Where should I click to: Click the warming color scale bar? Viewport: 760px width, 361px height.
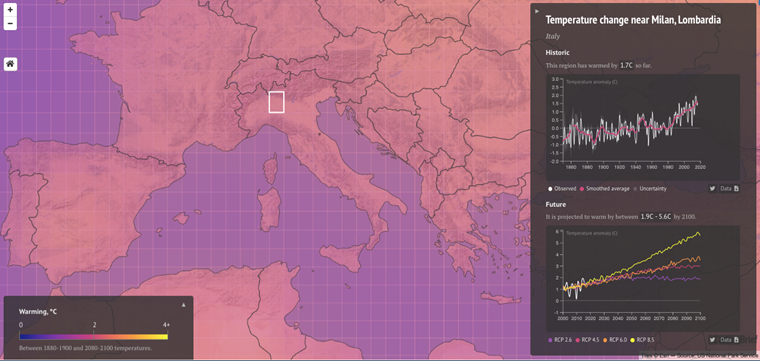pos(94,336)
